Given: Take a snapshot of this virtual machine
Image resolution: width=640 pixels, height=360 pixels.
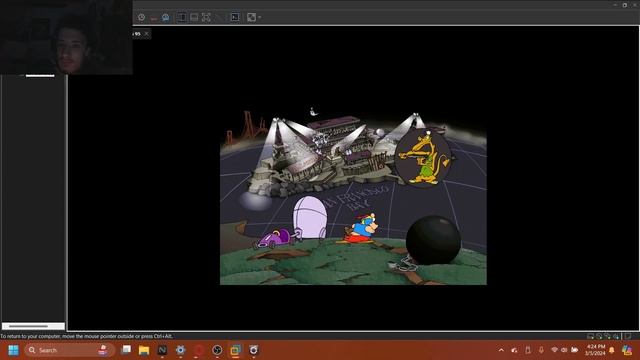Looking at the screenshot, I should (141, 18).
